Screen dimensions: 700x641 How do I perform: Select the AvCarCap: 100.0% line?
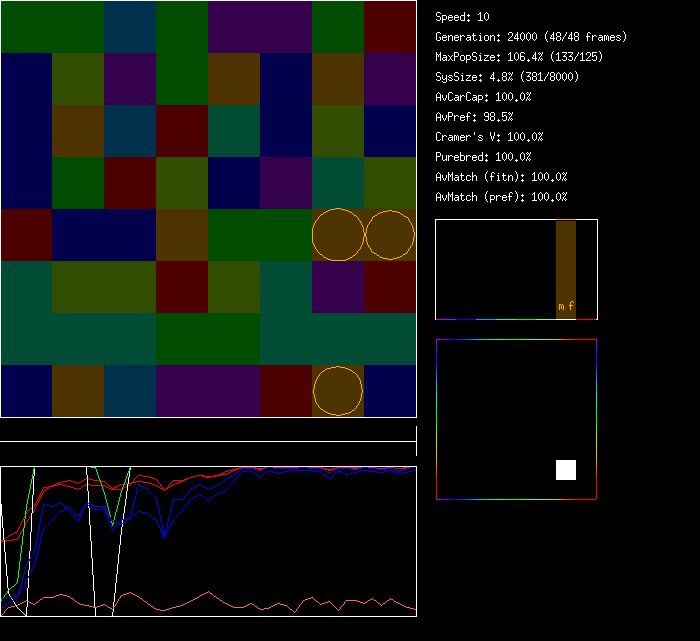[483, 97]
